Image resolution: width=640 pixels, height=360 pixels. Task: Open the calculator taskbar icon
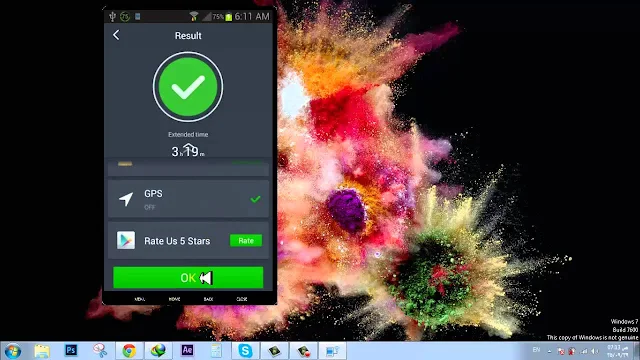[216, 351]
